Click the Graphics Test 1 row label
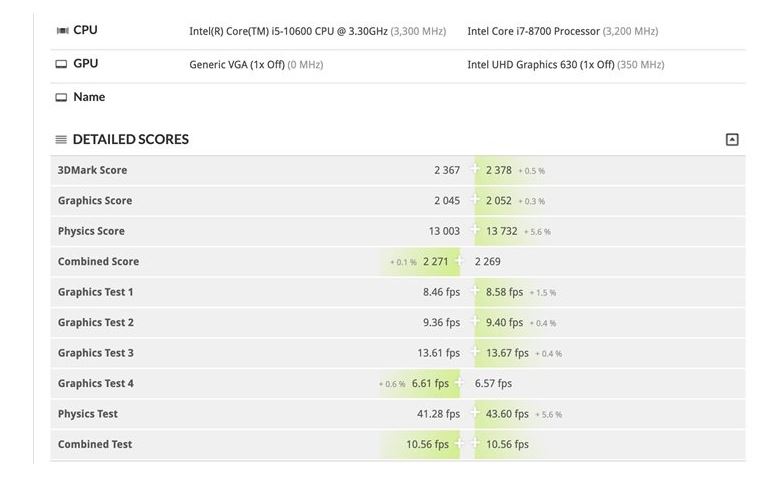Viewport: 775px width, 477px height. (95, 293)
